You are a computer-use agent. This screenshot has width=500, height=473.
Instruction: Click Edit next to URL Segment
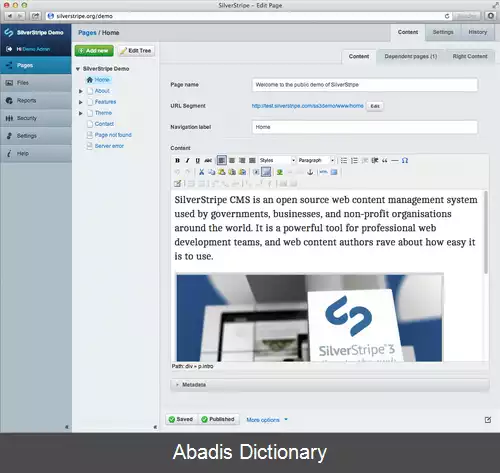click(x=375, y=106)
